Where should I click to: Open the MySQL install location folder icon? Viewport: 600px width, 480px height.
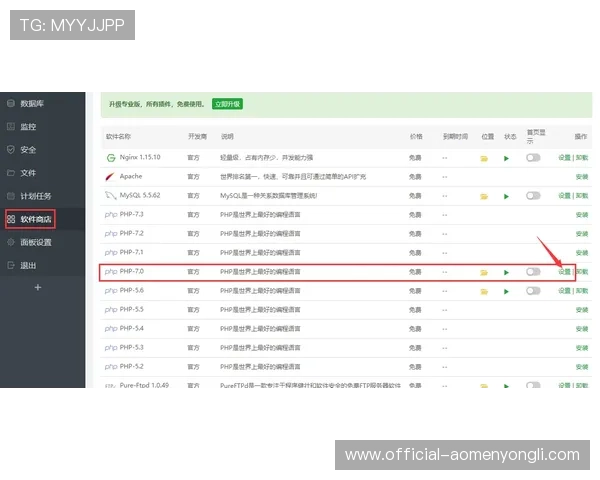coord(484,196)
